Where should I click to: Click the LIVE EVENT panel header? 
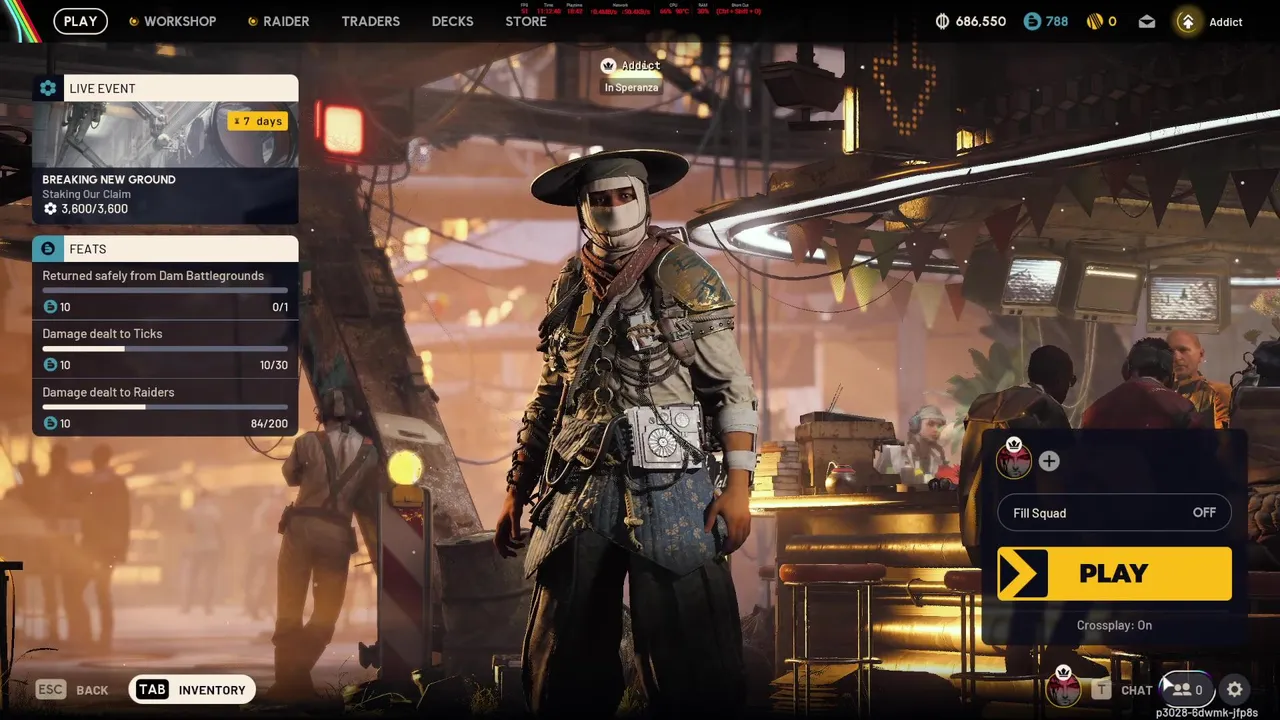pos(165,88)
